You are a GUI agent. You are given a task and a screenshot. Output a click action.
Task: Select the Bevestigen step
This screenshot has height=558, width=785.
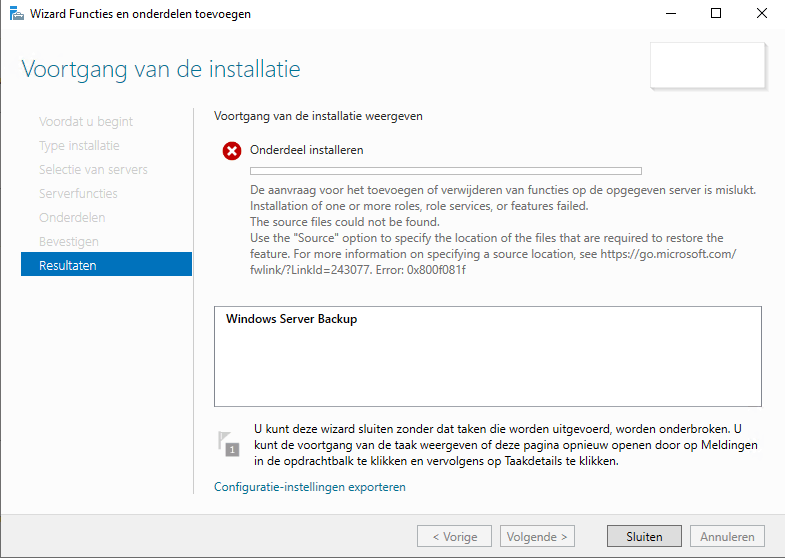pos(69,242)
